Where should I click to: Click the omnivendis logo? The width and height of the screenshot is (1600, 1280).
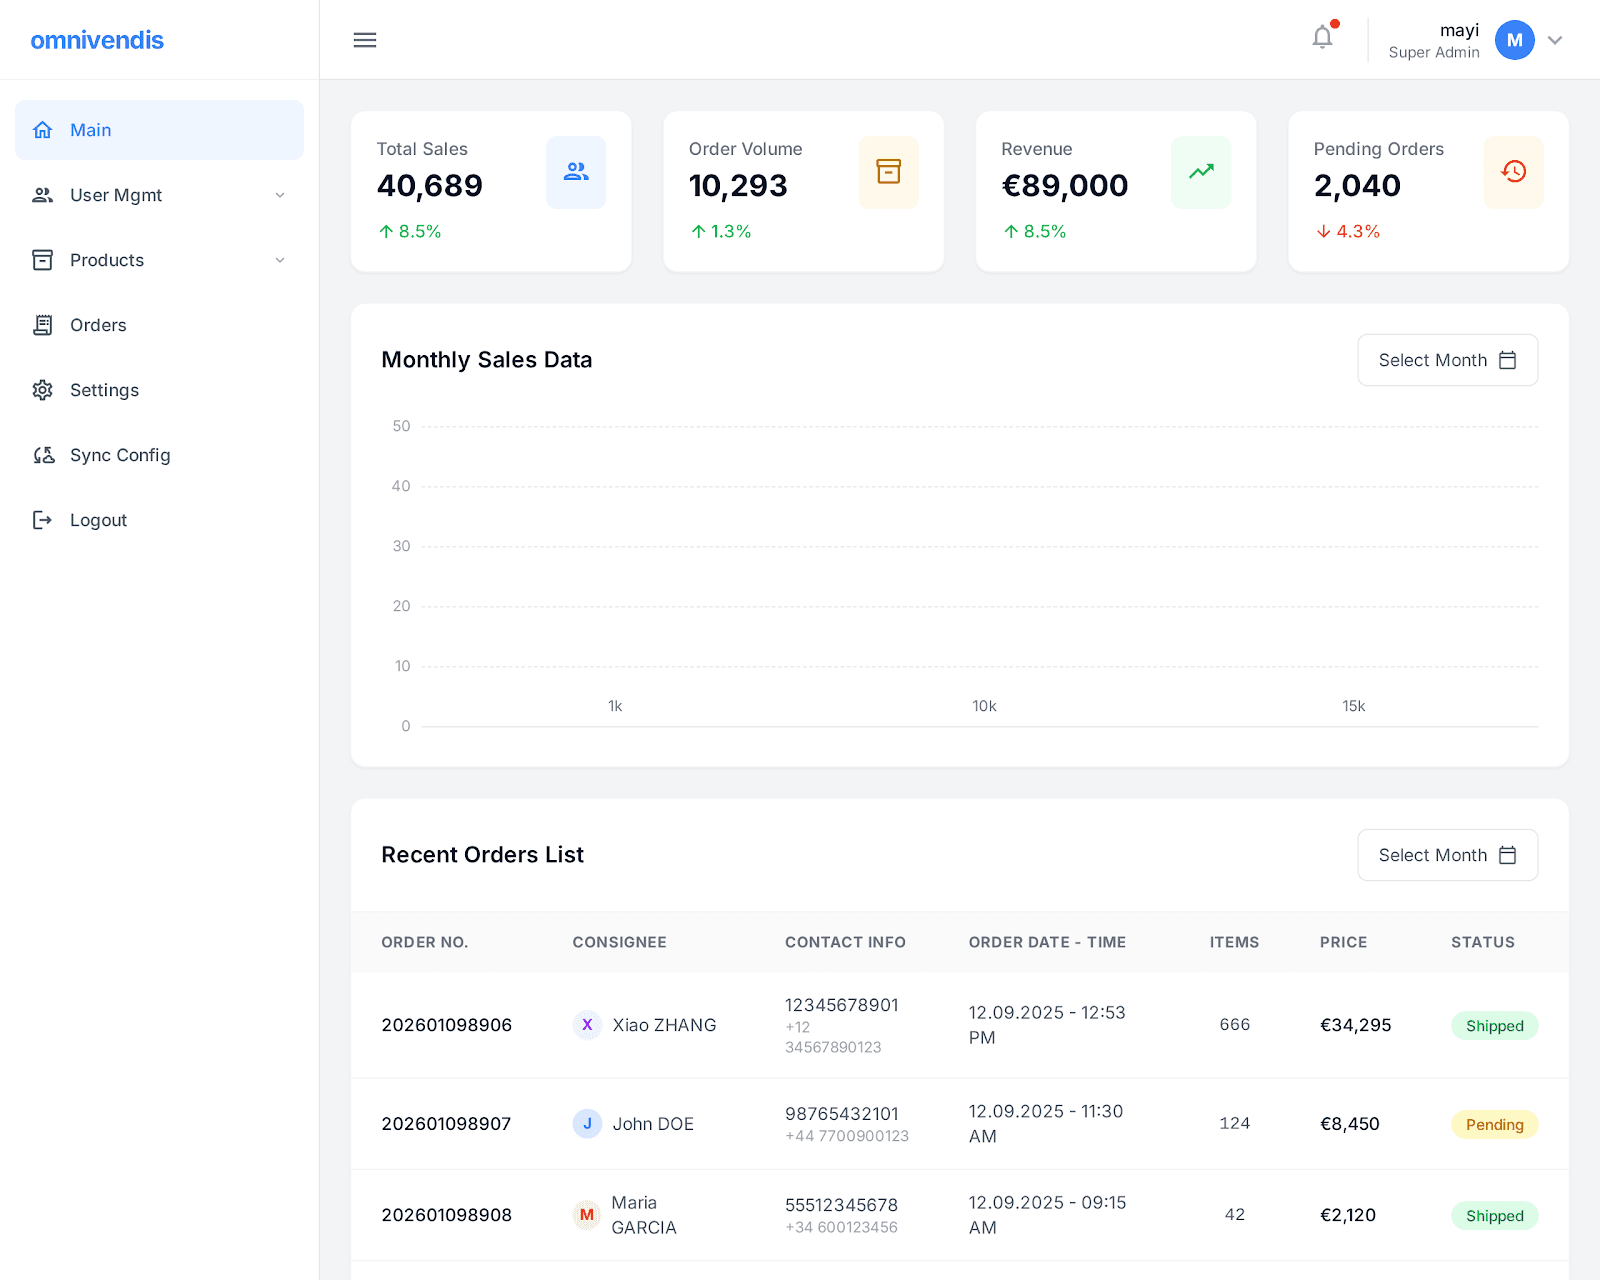pos(97,40)
